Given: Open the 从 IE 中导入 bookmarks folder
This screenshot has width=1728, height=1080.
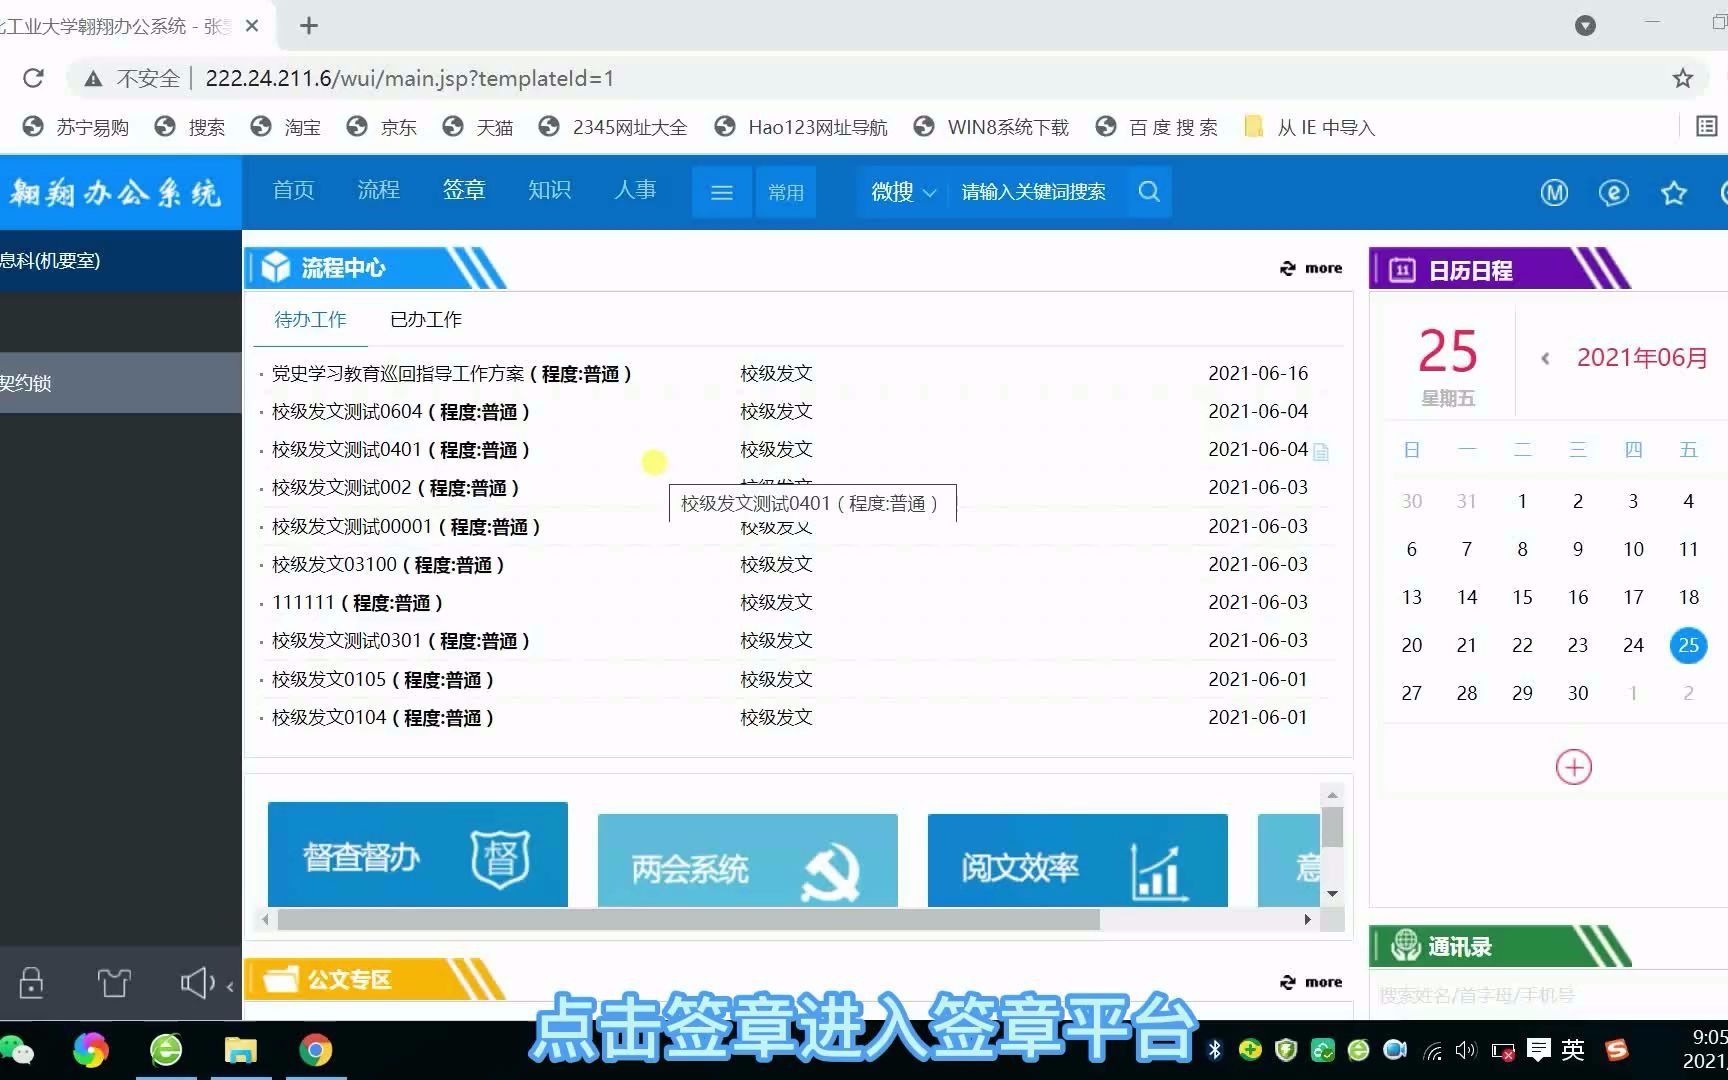Looking at the screenshot, I should 1310,127.
